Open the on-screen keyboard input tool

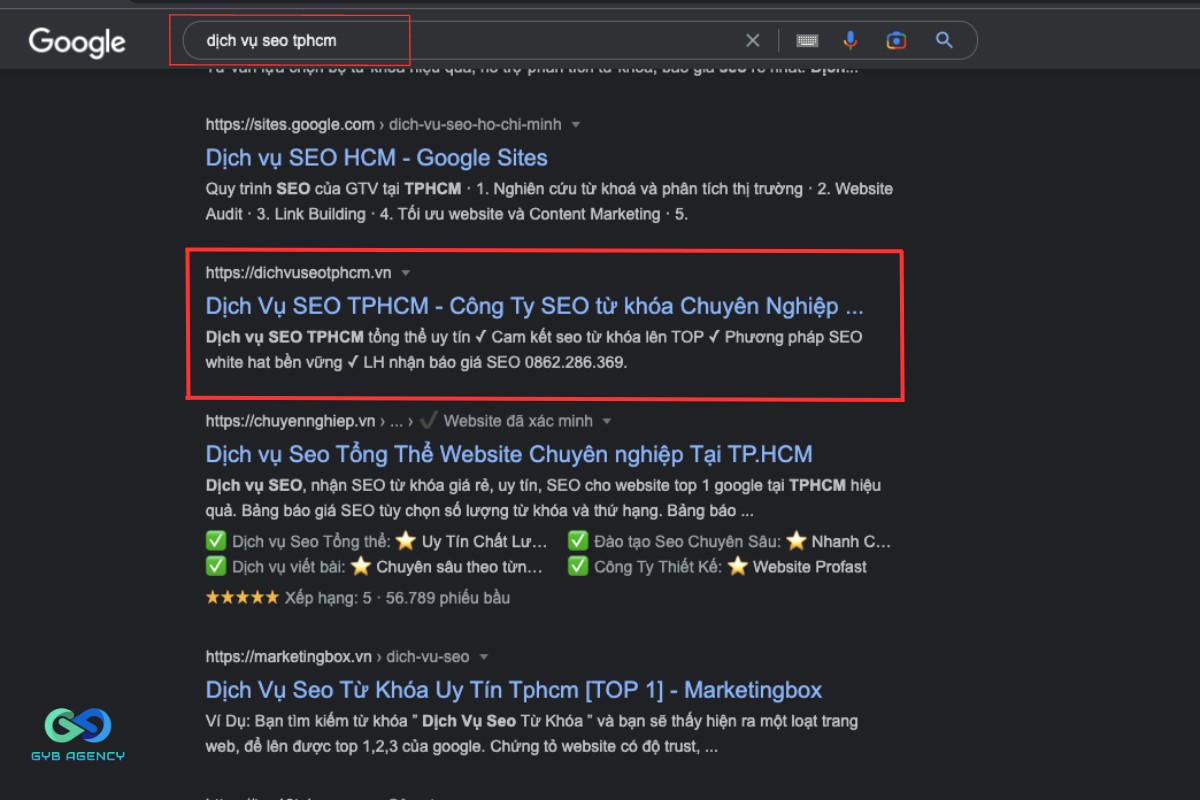coord(807,41)
